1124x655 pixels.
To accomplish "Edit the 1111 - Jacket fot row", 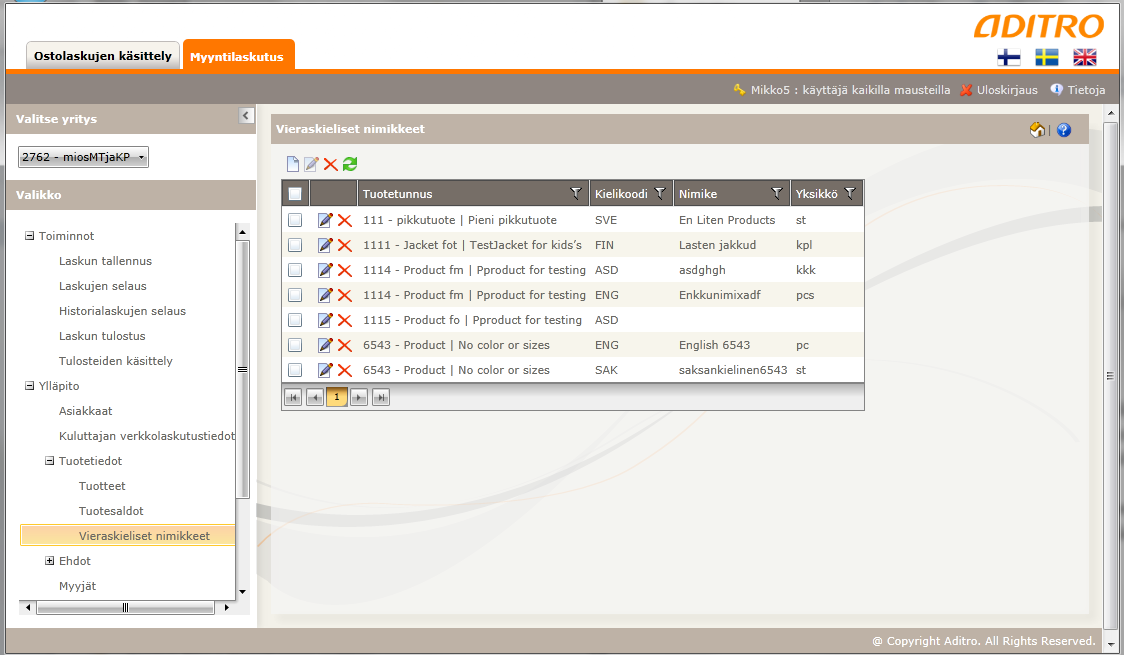I will (x=325, y=245).
